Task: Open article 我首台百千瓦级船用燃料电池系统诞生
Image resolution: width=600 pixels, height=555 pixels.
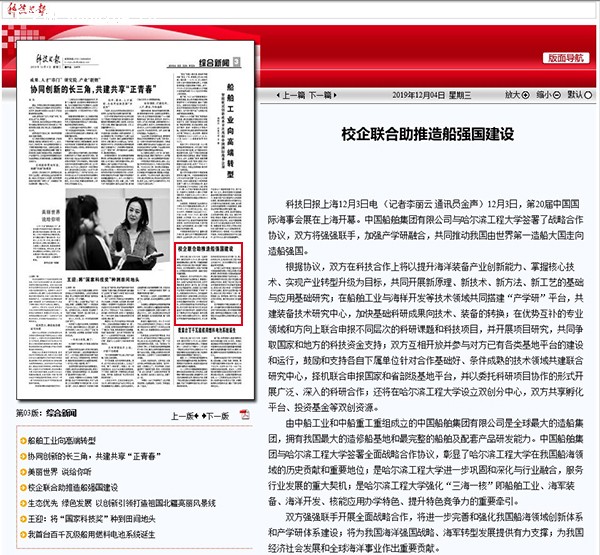Action: point(91,534)
